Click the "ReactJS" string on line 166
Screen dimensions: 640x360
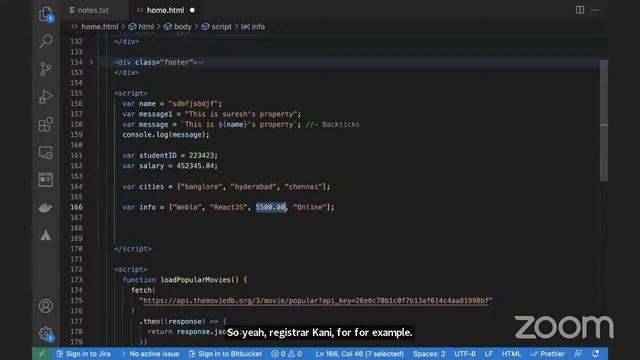pyautogui.click(x=229, y=207)
